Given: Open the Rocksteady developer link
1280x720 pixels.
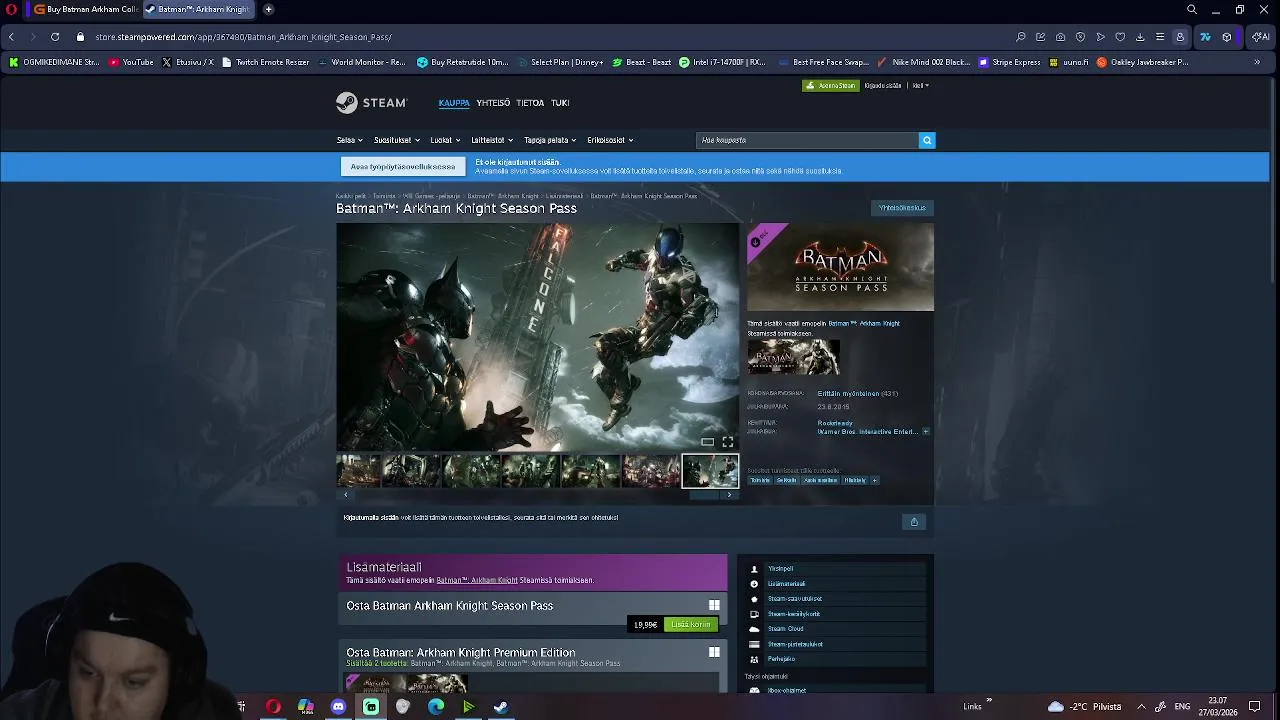Looking at the screenshot, I should (x=835, y=423).
